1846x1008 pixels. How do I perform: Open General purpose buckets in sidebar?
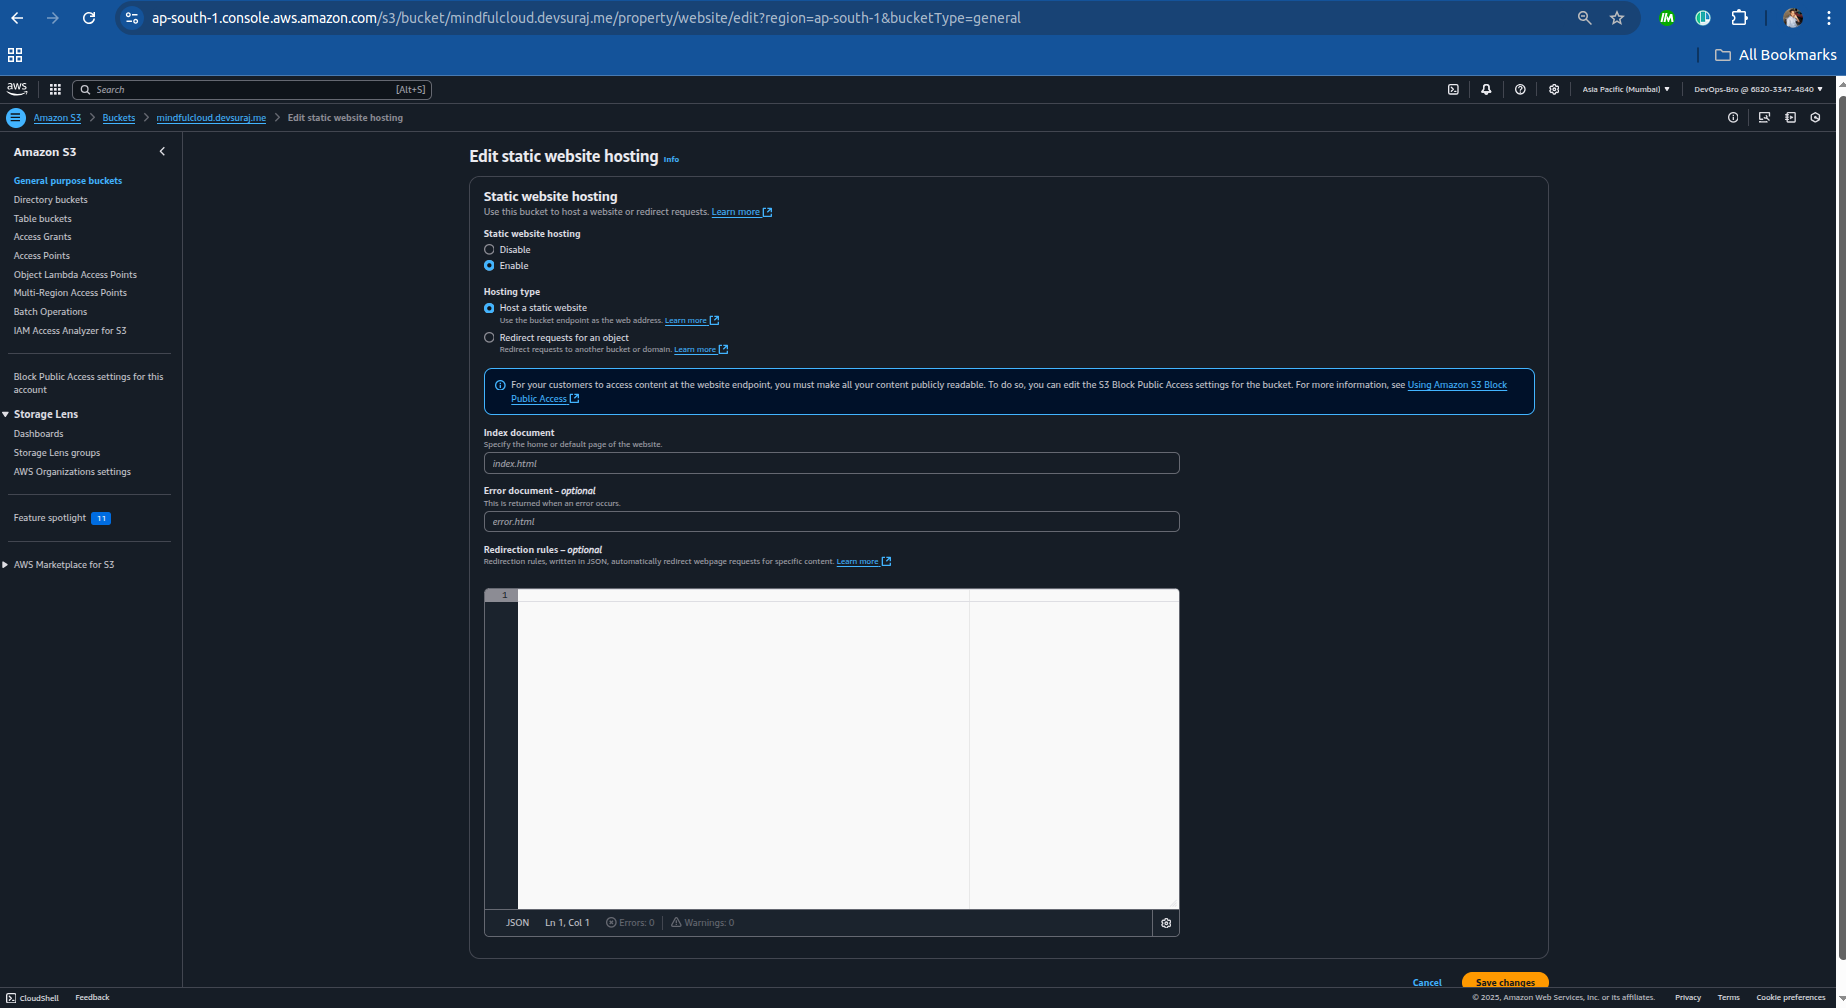click(68, 181)
